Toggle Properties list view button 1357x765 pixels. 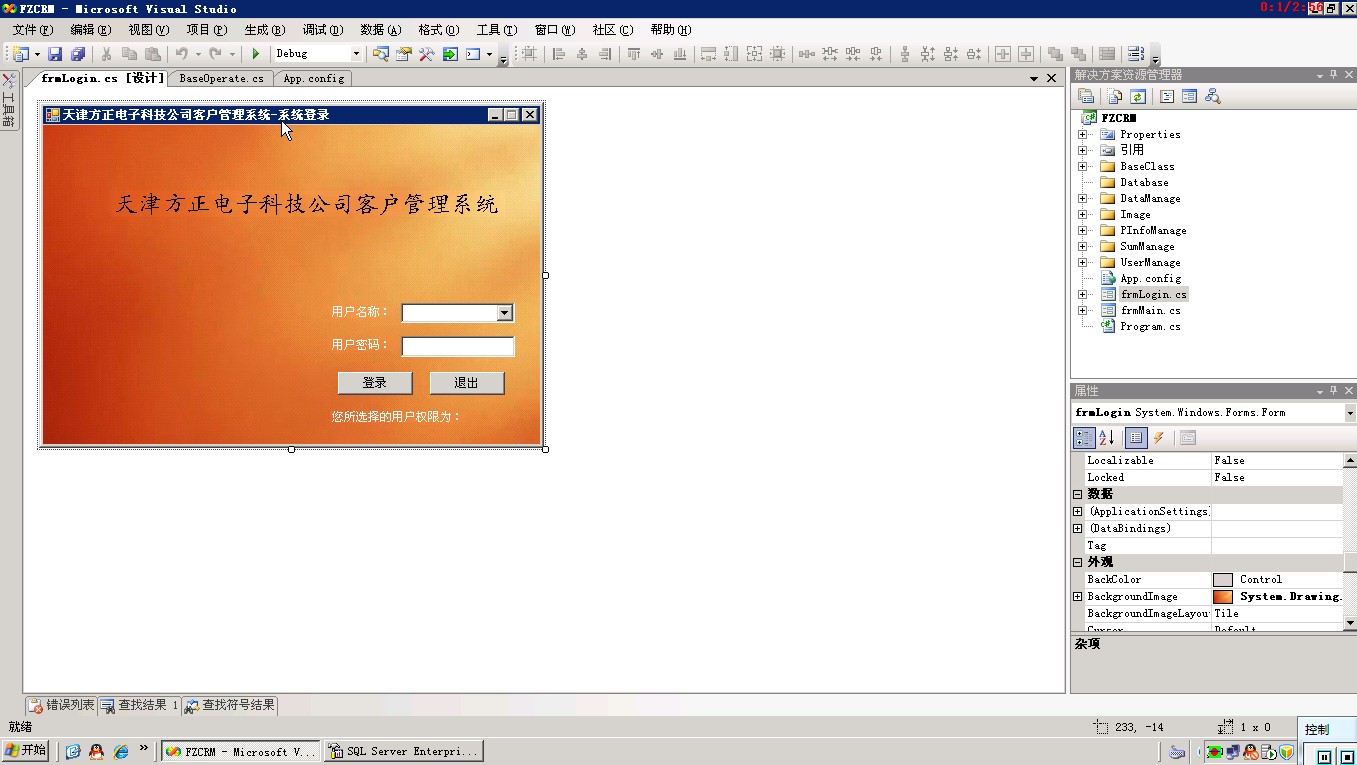point(1135,438)
